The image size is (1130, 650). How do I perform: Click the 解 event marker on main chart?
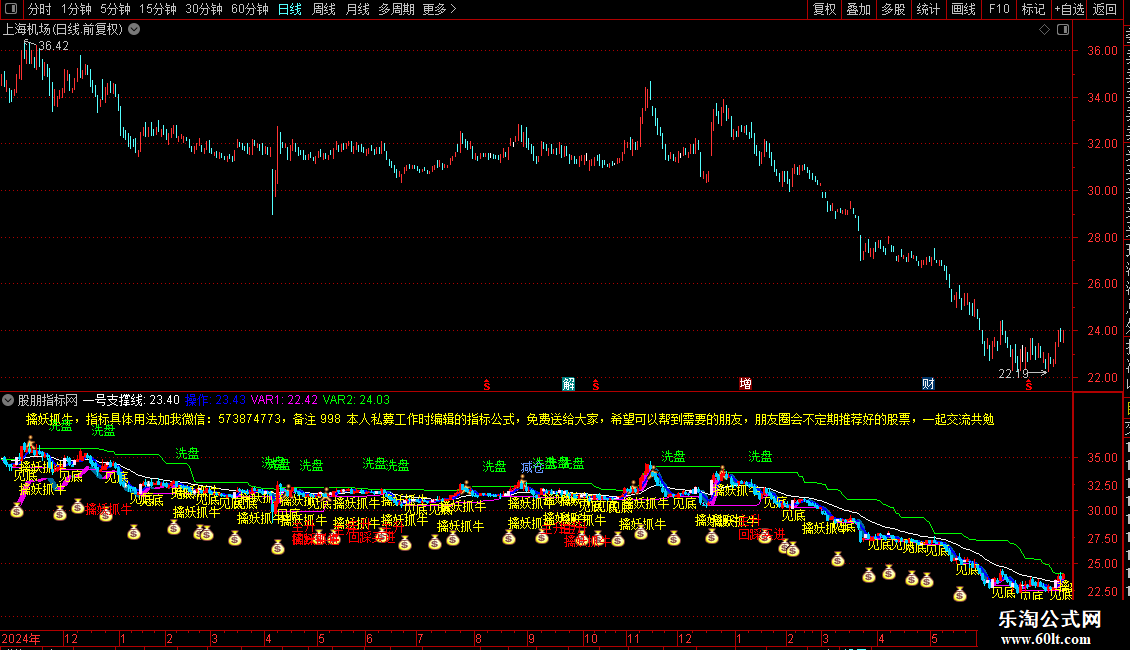point(569,384)
